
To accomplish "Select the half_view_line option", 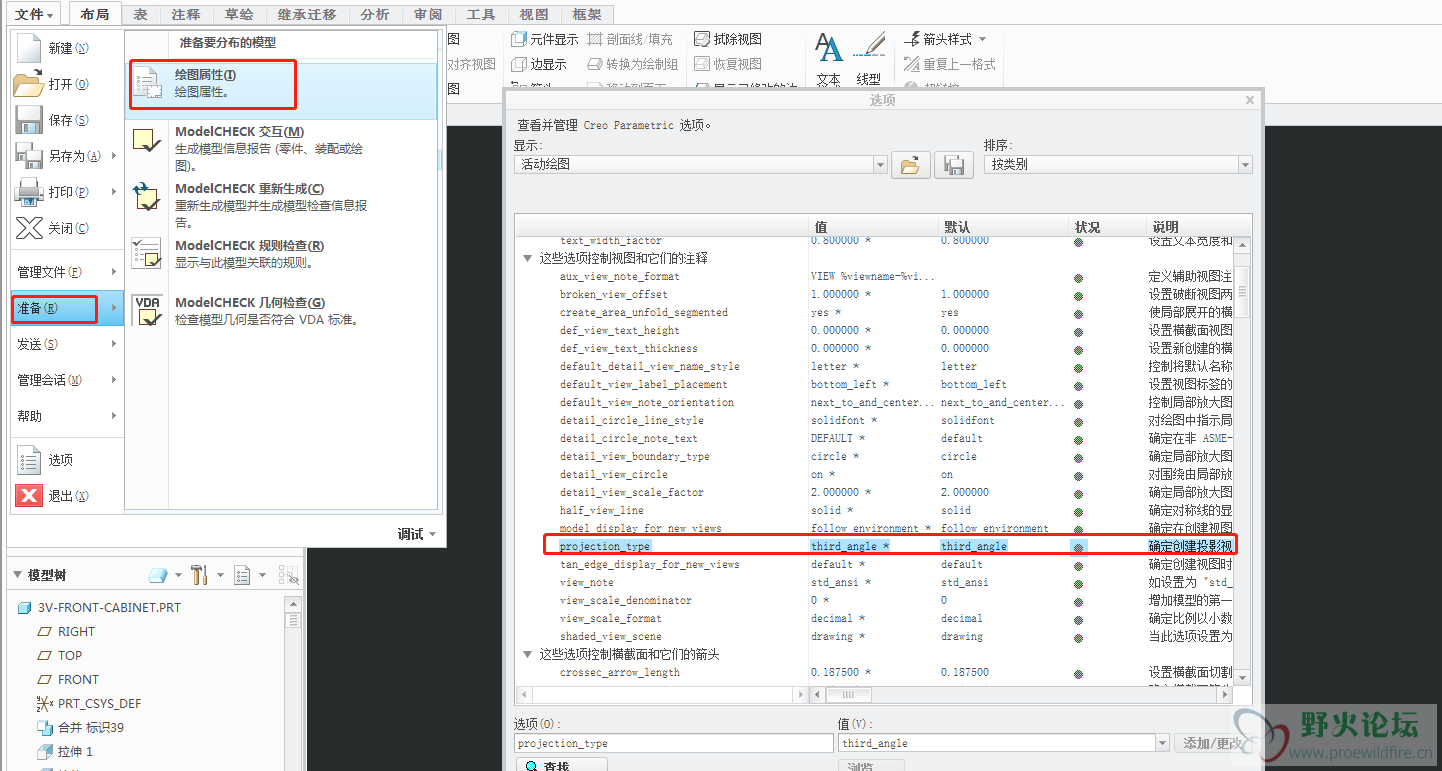I will (601, 510).
